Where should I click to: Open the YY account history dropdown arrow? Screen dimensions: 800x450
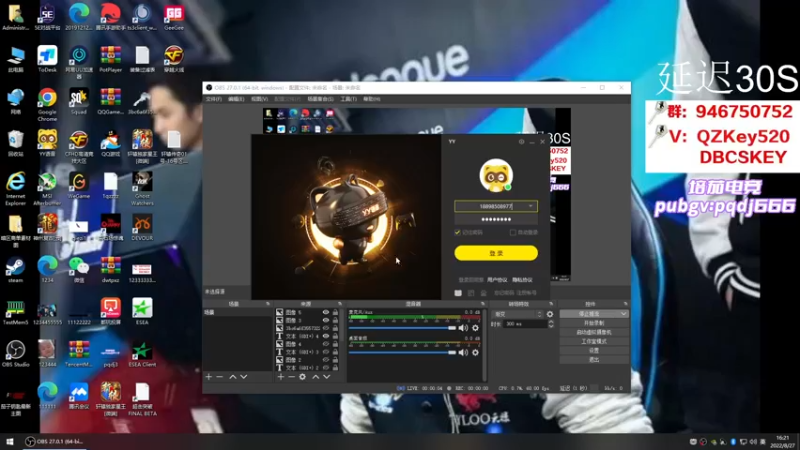(531, 206)
